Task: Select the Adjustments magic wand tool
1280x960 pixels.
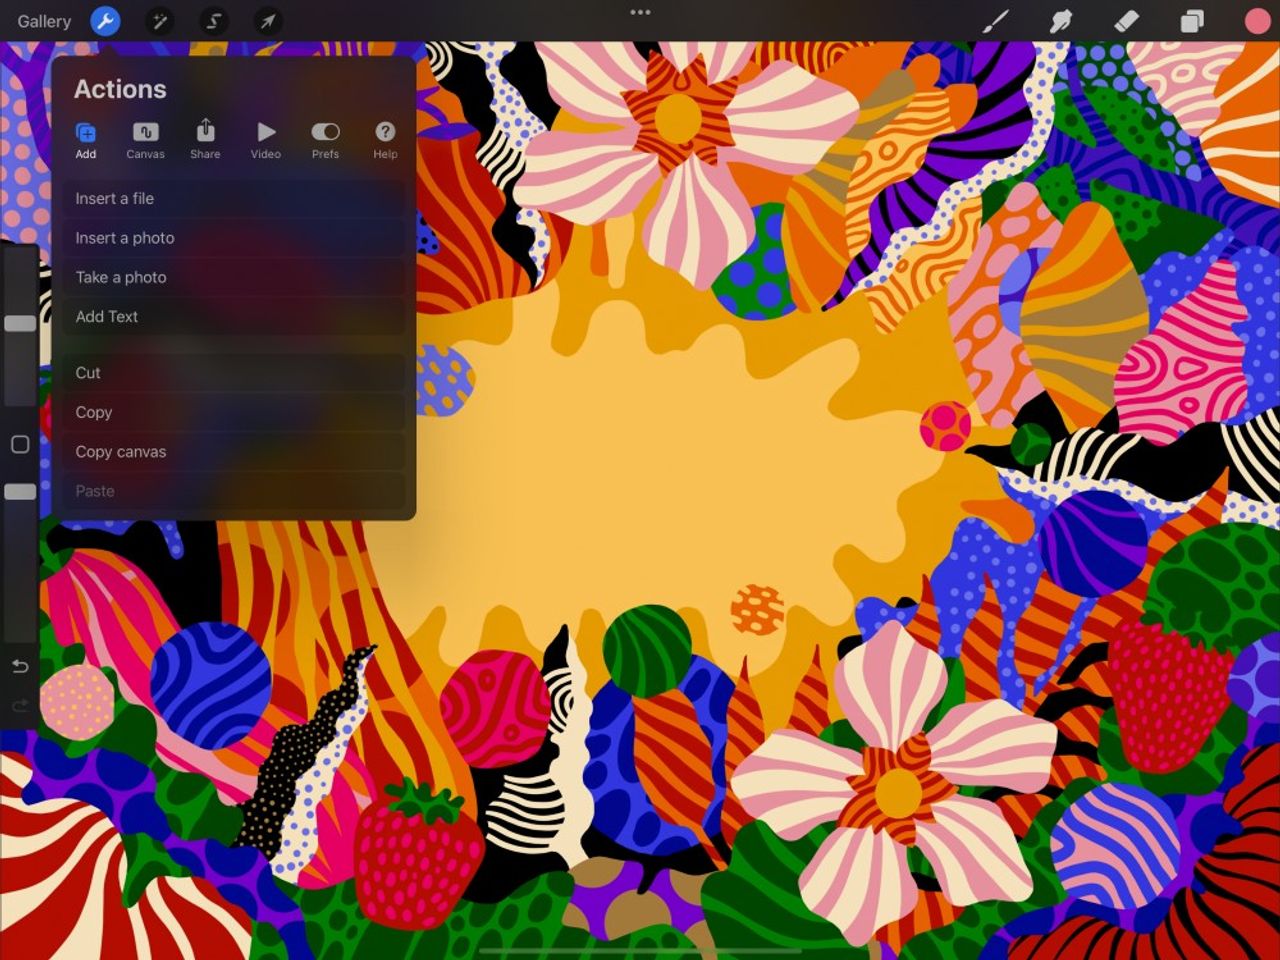Action: tap(159, 21)
